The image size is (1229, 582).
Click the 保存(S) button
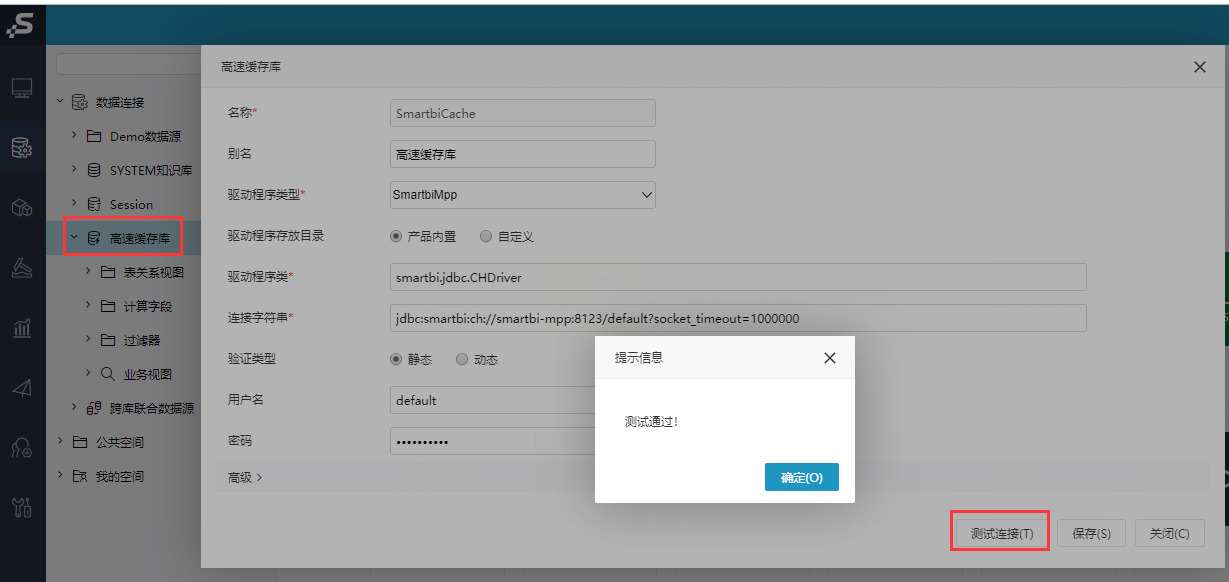1091,533
